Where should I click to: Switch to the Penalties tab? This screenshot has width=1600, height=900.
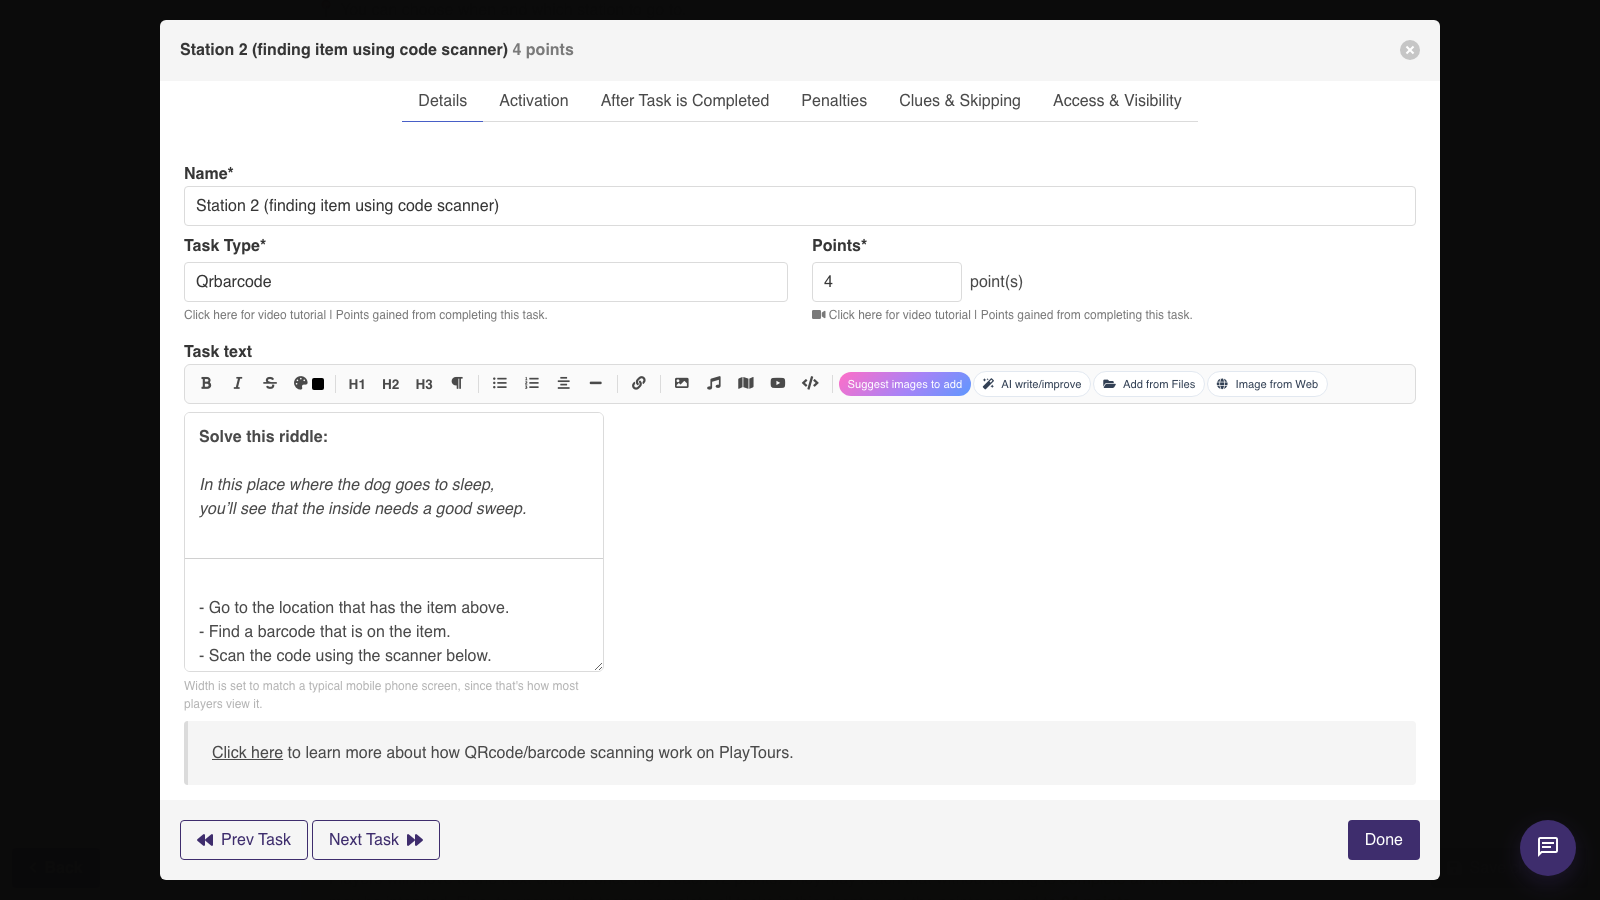pyautogui.click(x=834, y=100)
